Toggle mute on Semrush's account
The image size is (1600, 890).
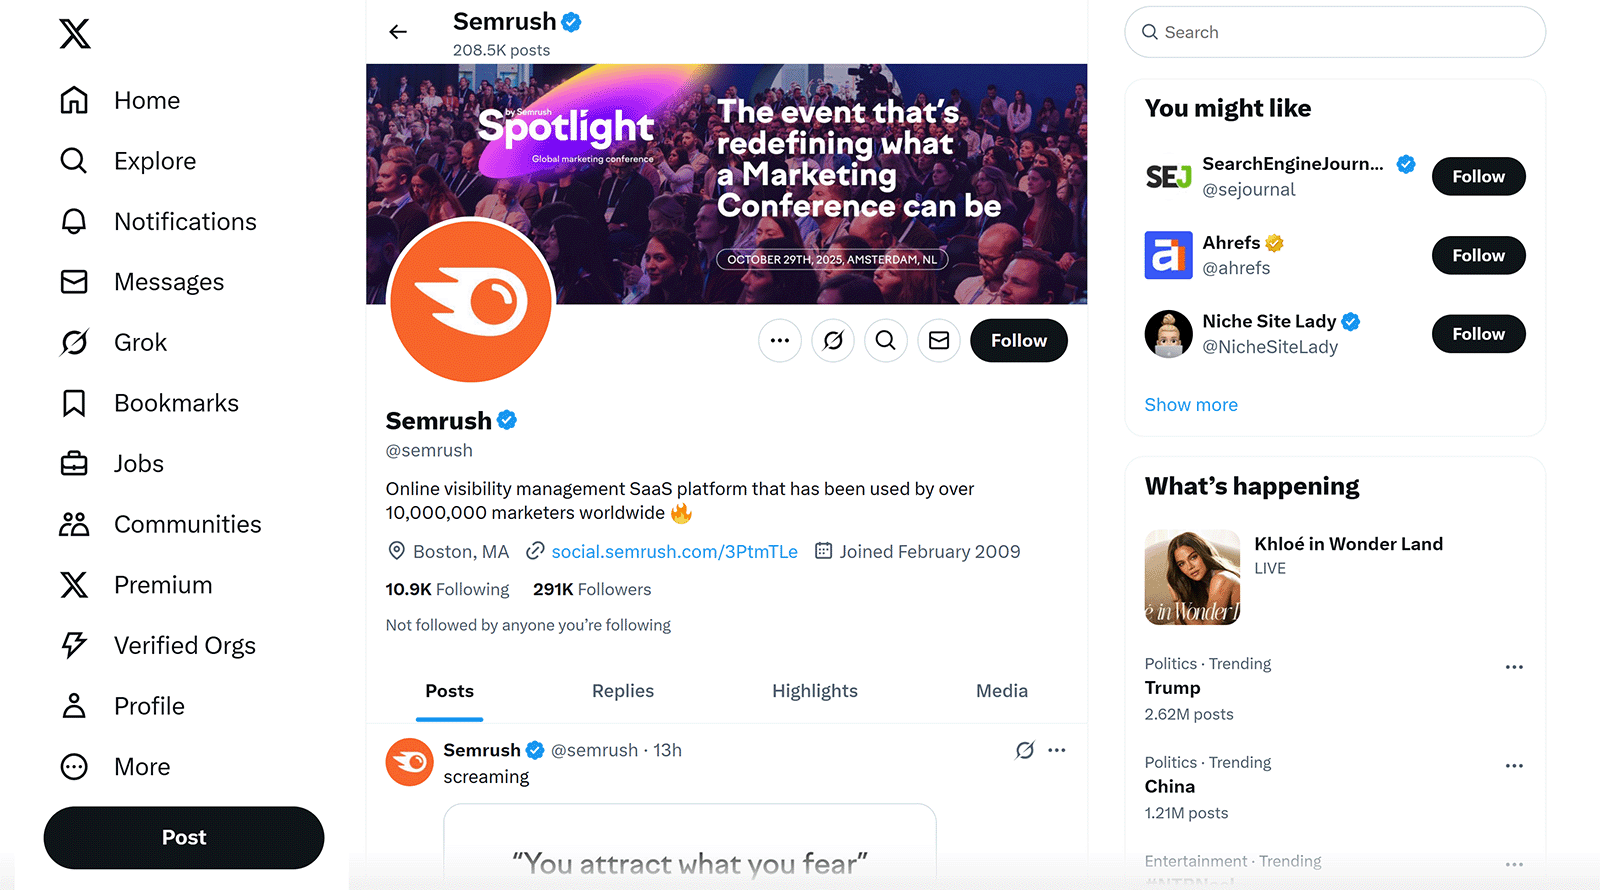832,340
